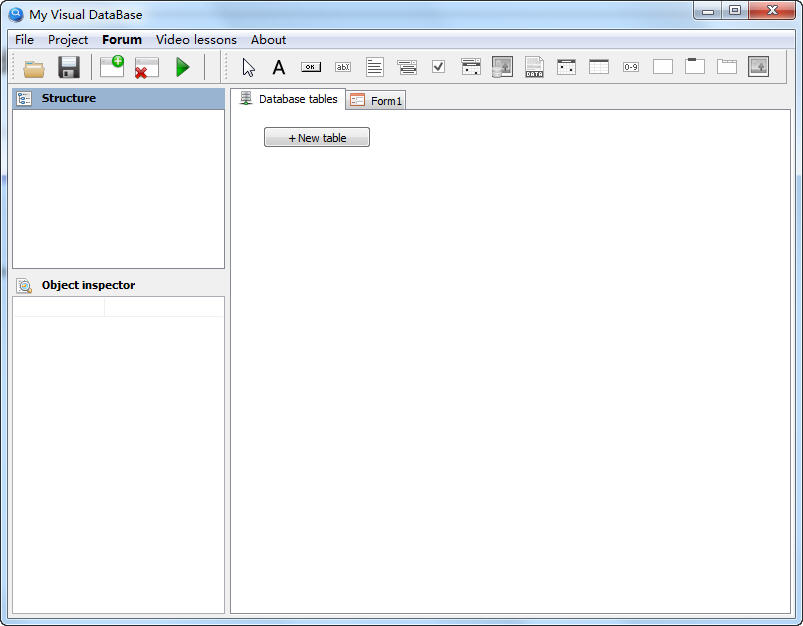Click the New table button

[317, 138]
